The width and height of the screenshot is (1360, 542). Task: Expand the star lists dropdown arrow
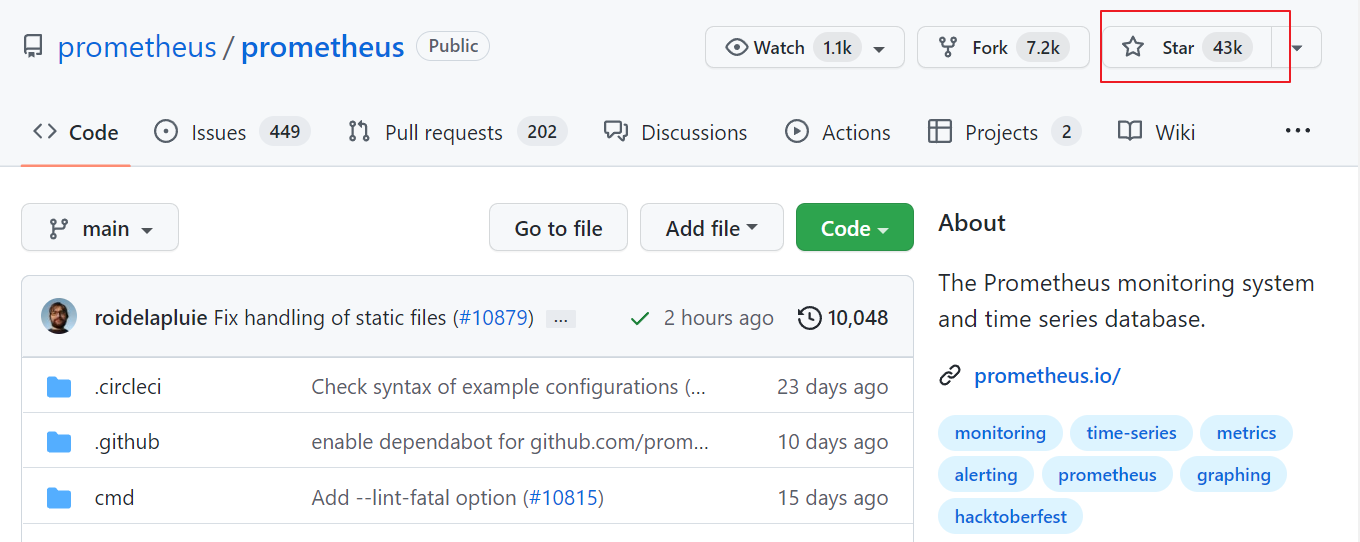(1297, 47)
